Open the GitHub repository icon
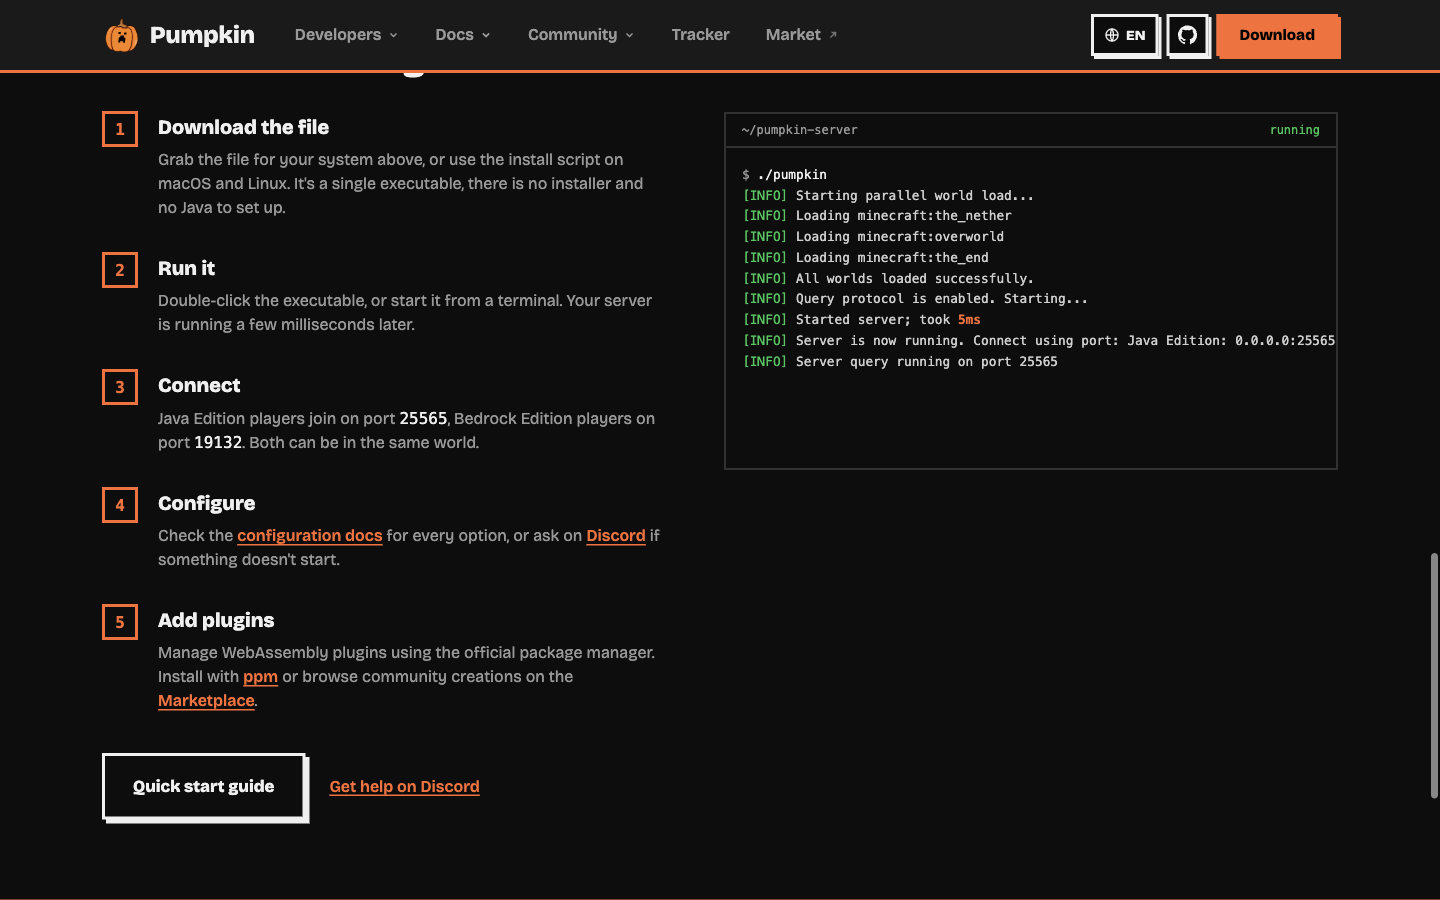Screen dimensions: 1440x900 [1187, 35]
